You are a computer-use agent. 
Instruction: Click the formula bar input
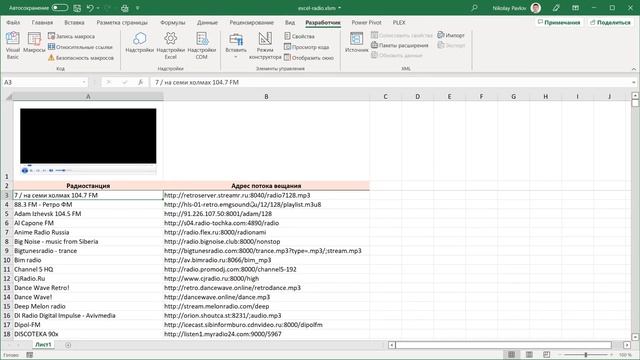click(390, 82)
